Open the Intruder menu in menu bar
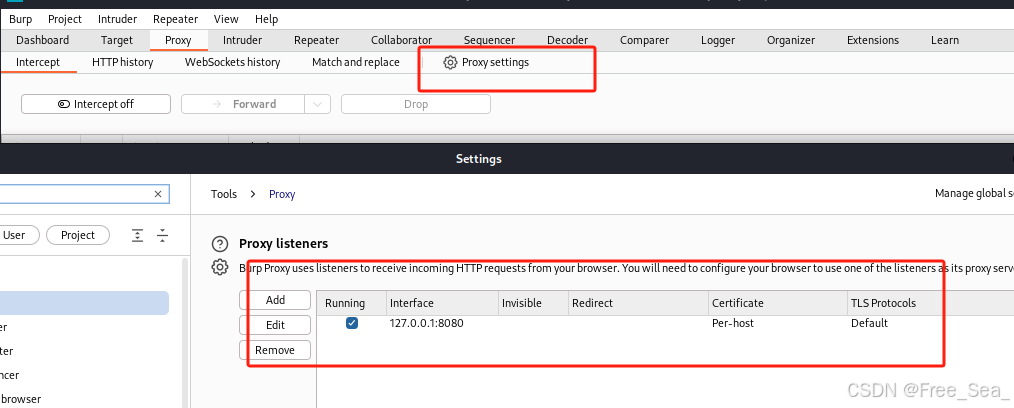This screenshot has width=1014, height=408. [x=118, y=19]
